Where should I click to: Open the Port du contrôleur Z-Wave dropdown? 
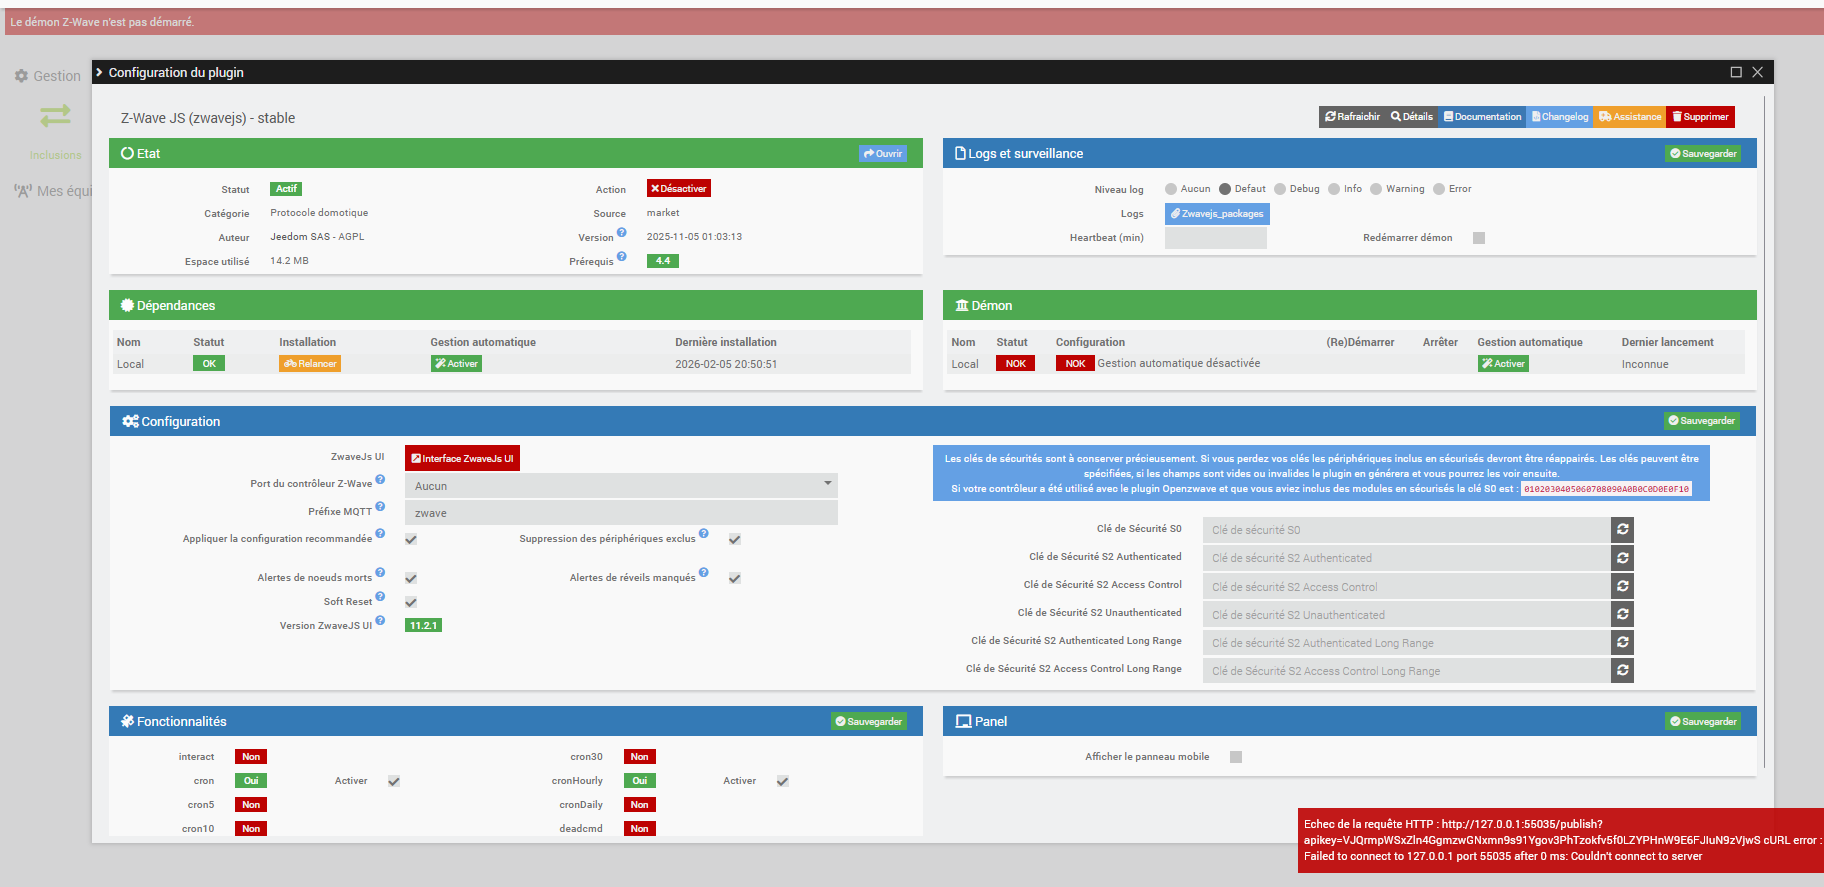click(621, 486)
